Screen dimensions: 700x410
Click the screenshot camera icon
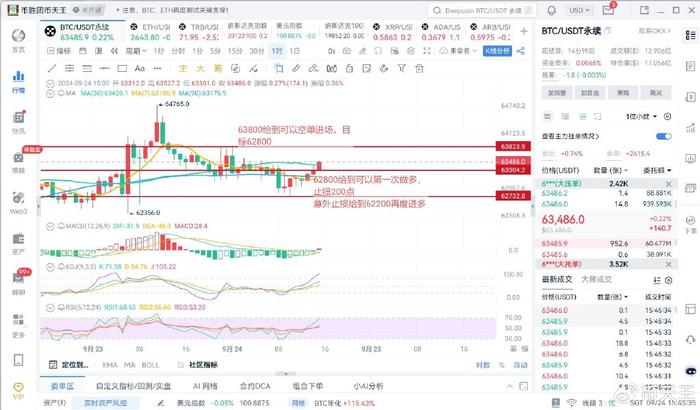click(x=346, y=51)
